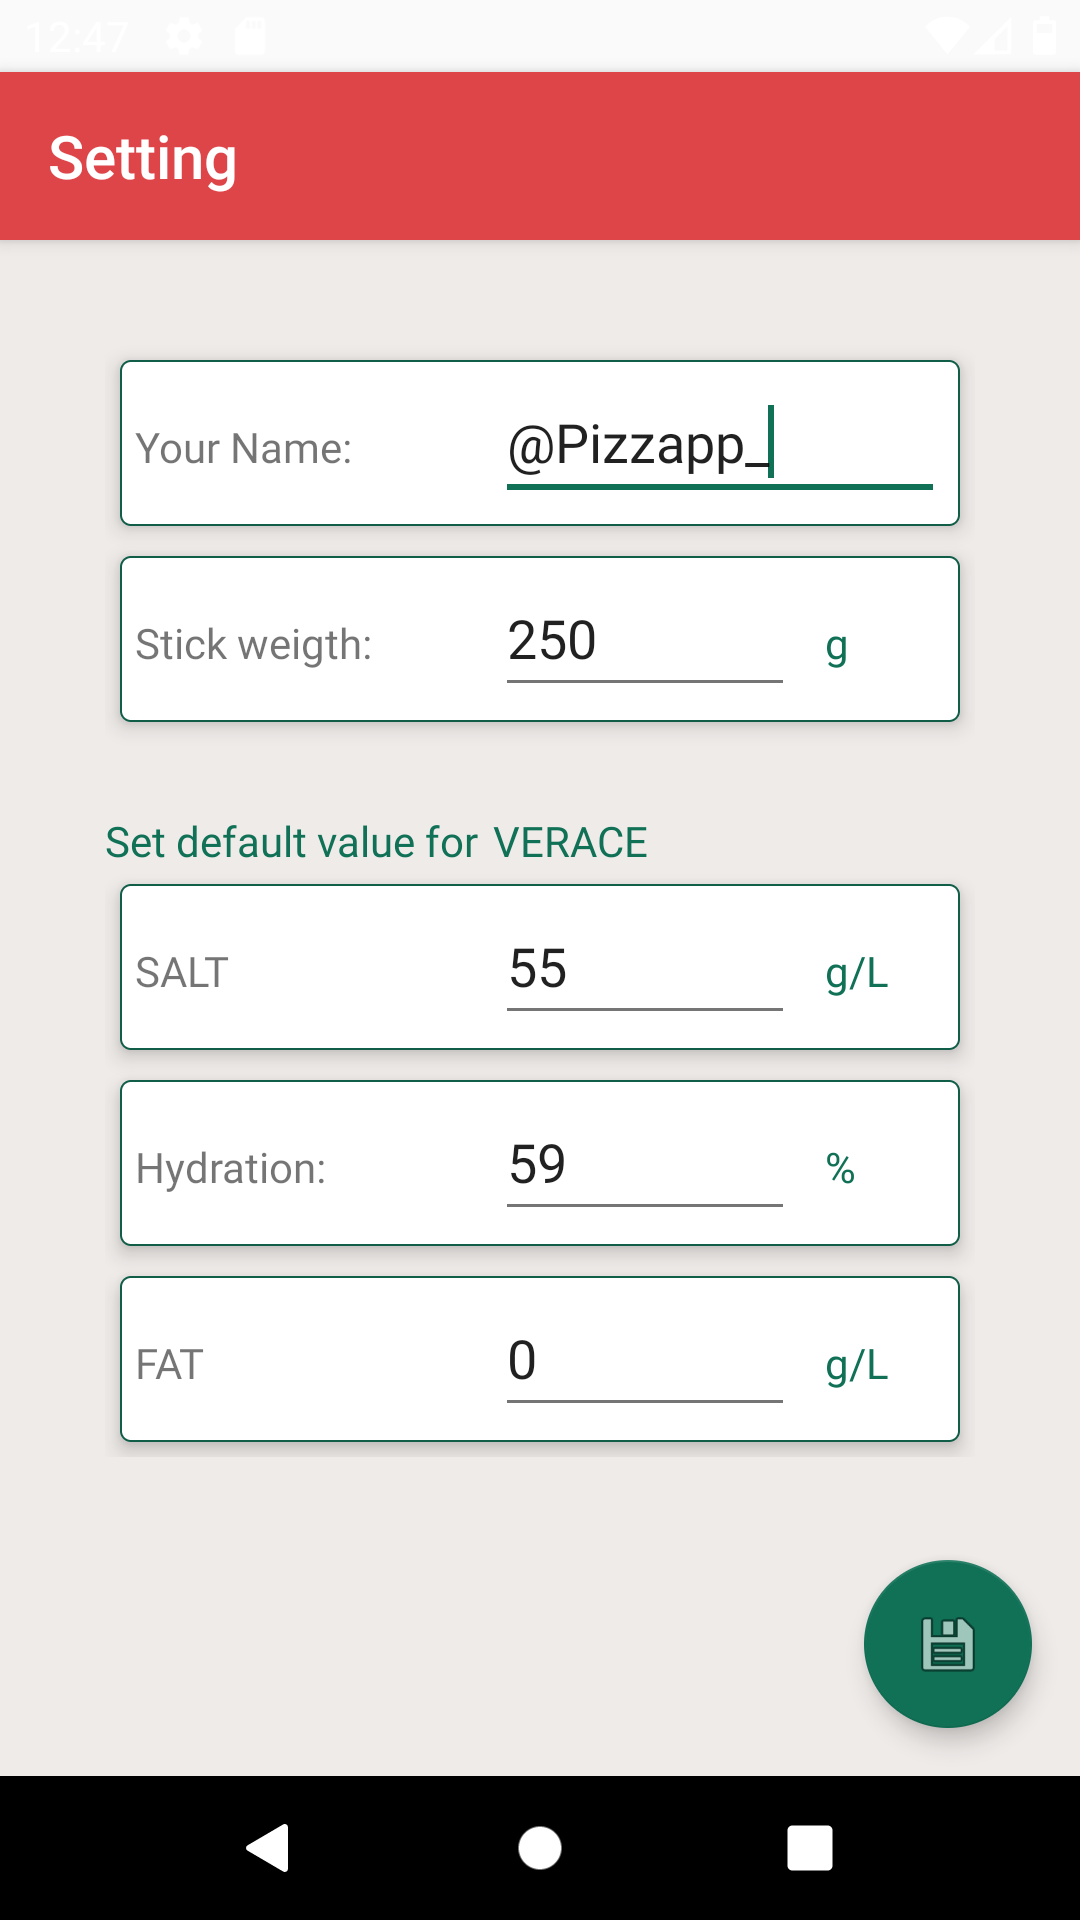Viewport: 1080px width, 1920px height.
Task: Tap the Your Name label
Action: pyautogui.click(x=244, y=449)
